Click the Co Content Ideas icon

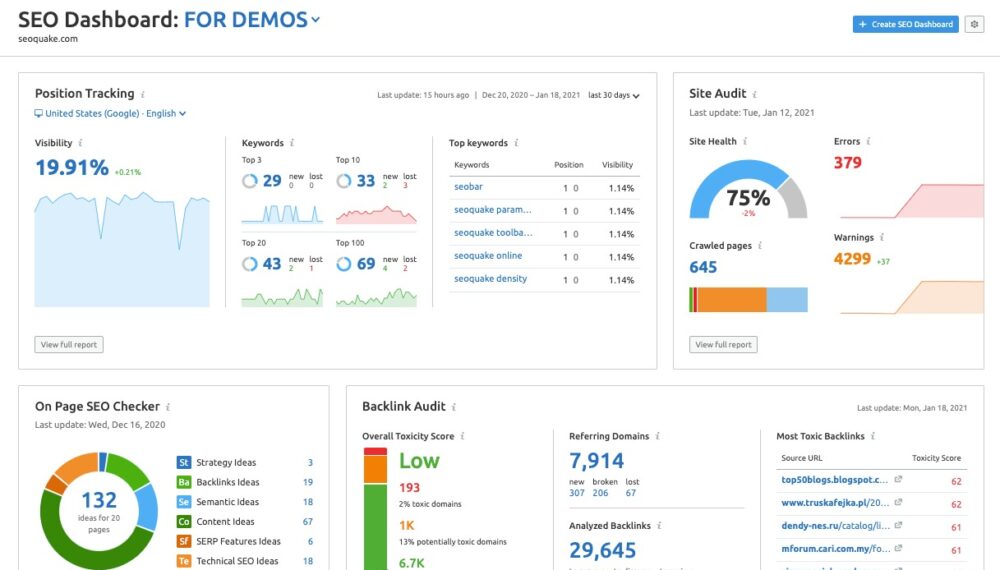pos(184,522)
